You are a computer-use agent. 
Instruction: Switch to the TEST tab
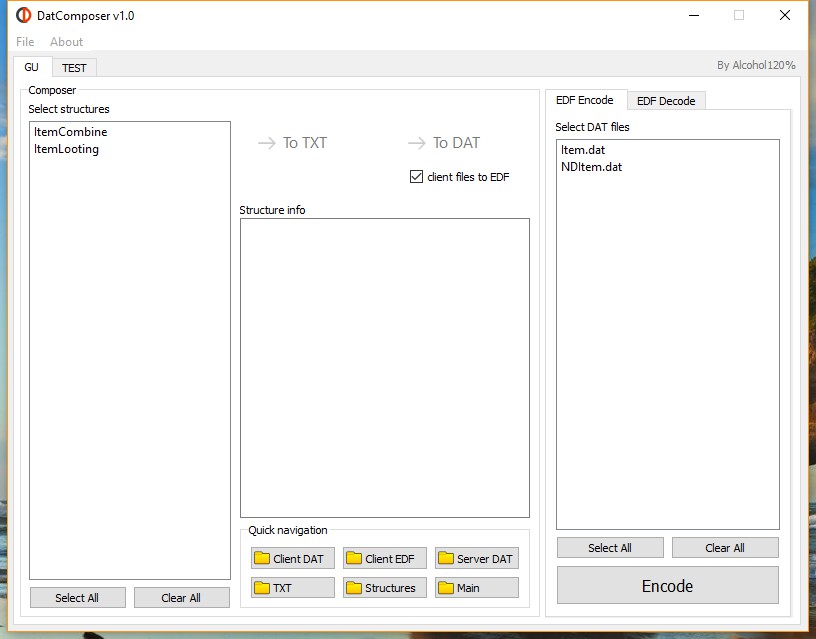[x=74, y=68]
